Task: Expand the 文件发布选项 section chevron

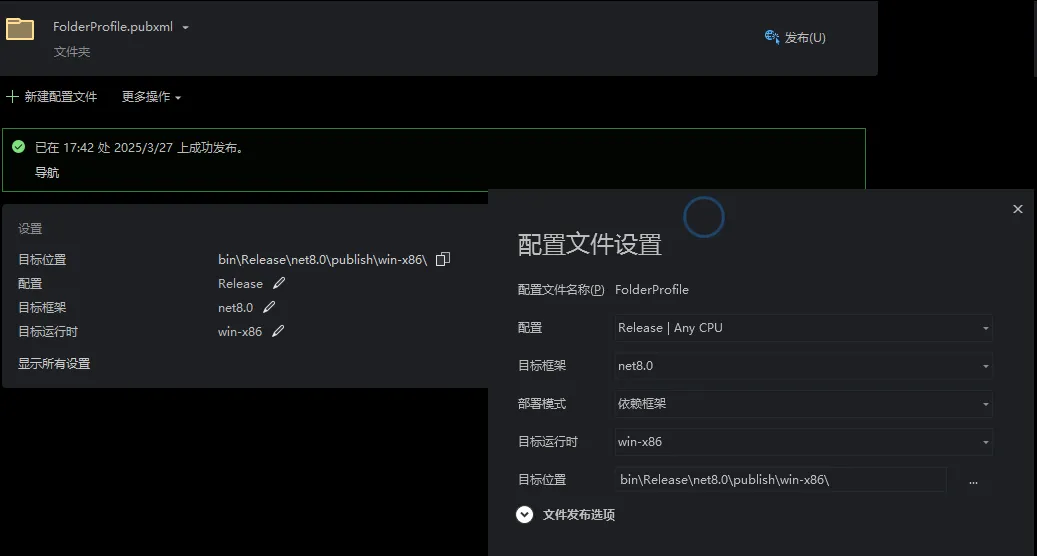Action: 524,514
